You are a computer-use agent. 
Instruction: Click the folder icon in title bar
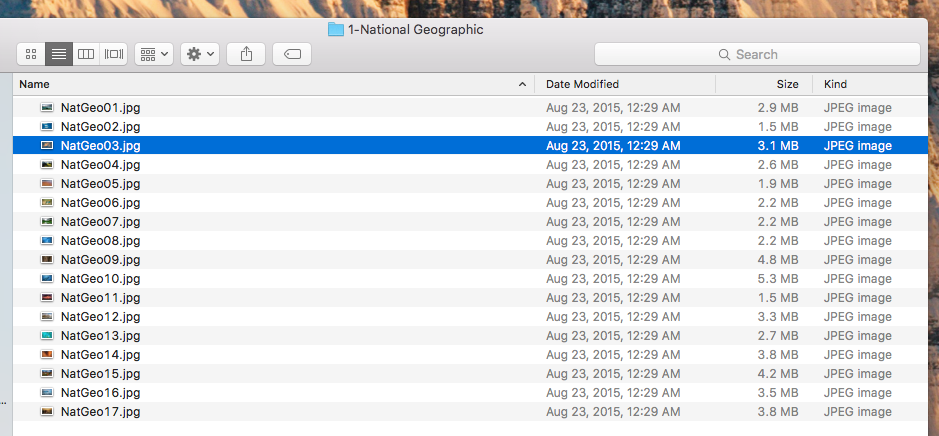point(336,30)
